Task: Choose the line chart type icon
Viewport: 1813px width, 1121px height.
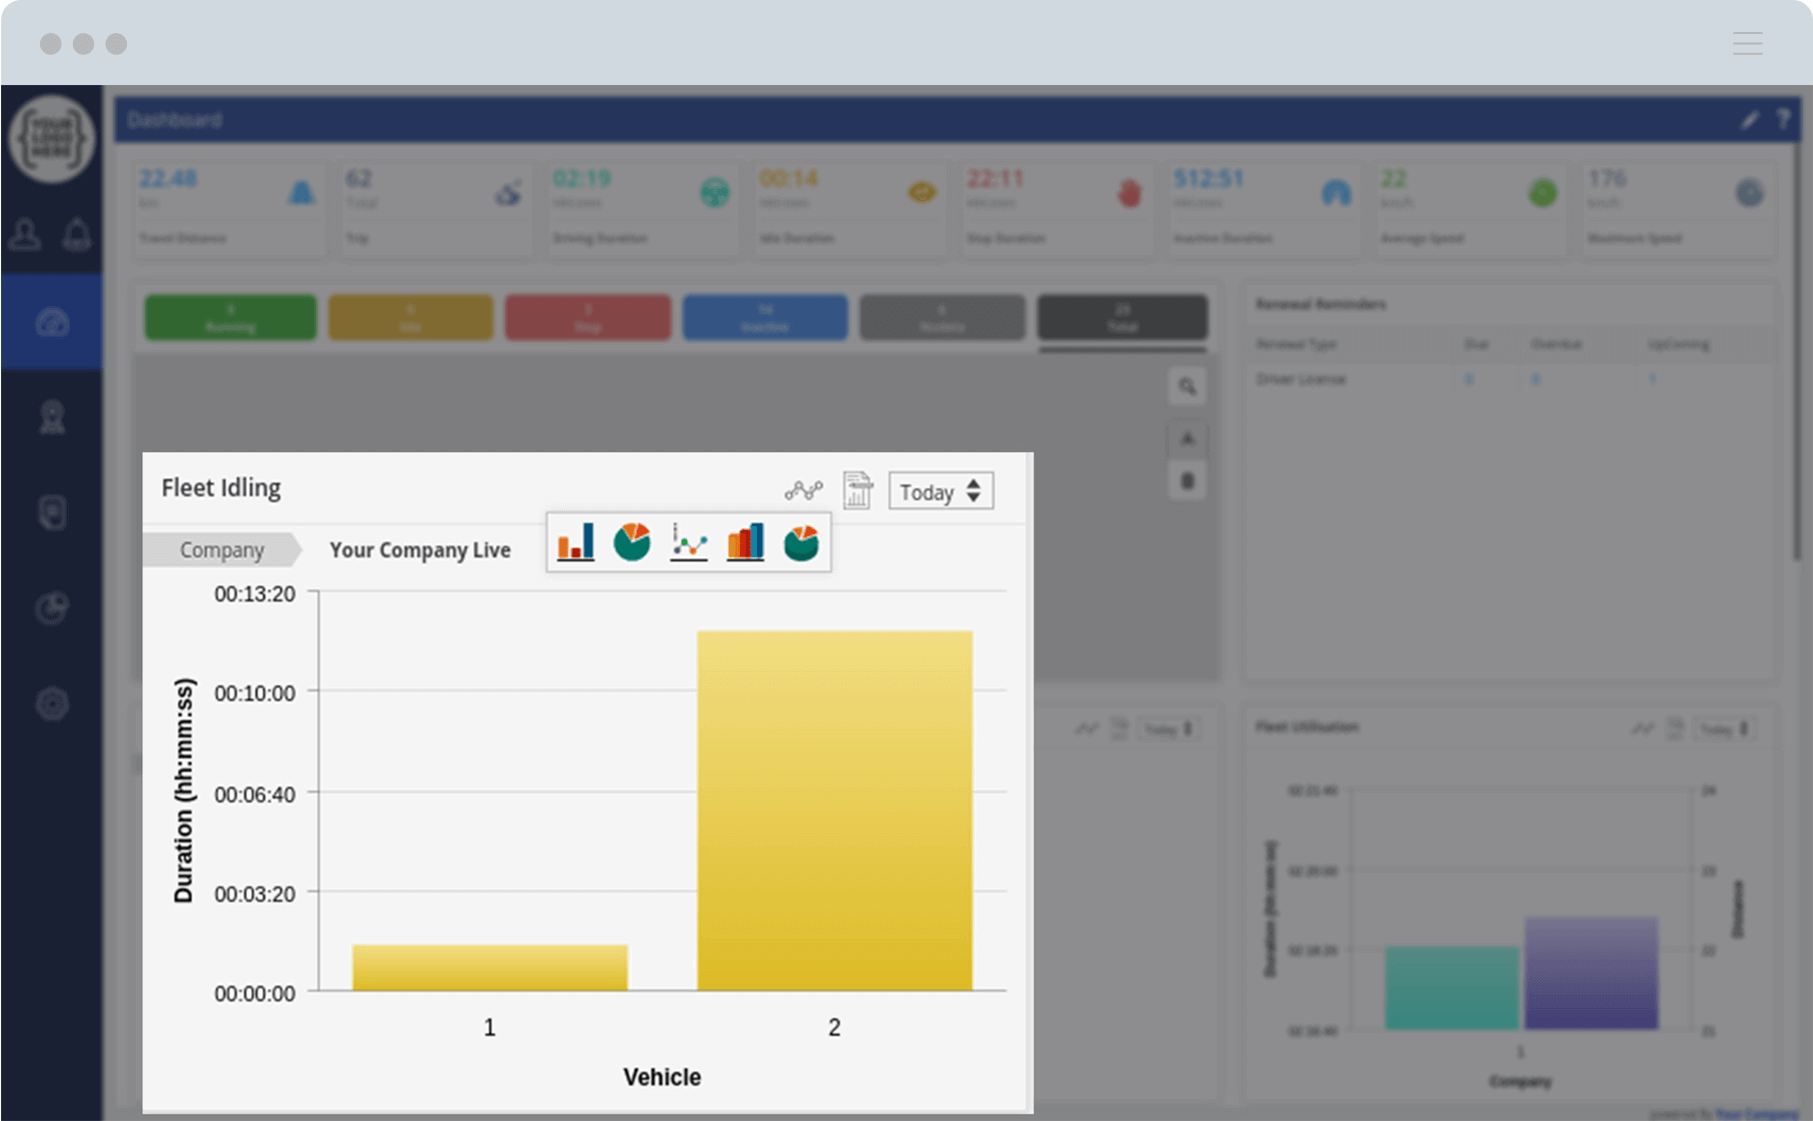Action: 689,542
